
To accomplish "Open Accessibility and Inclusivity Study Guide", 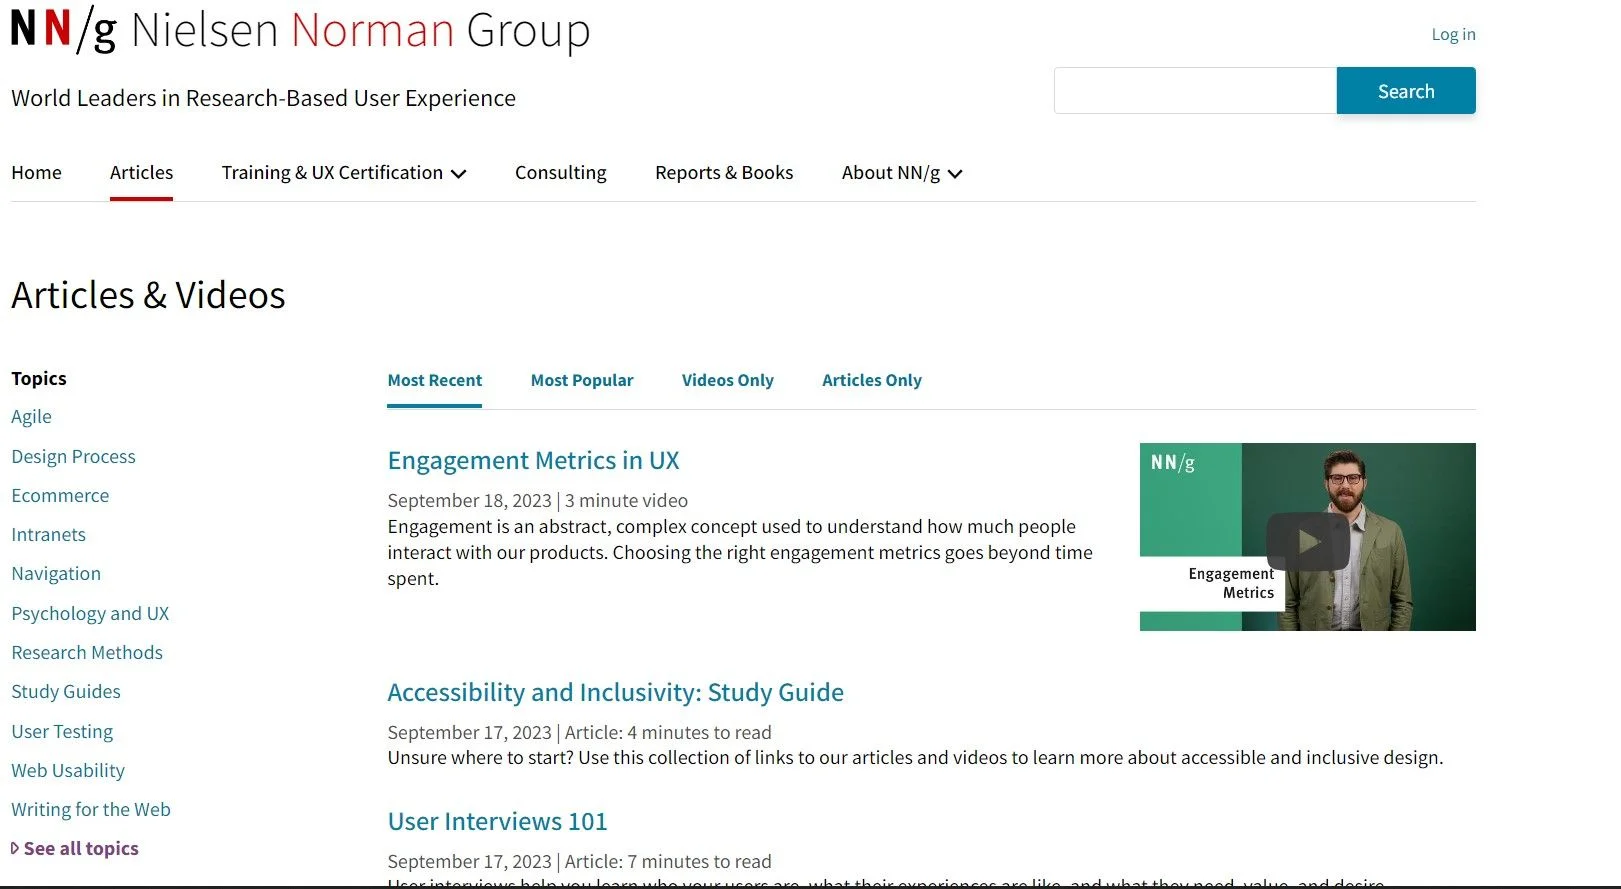I will (x=615, y=693).
